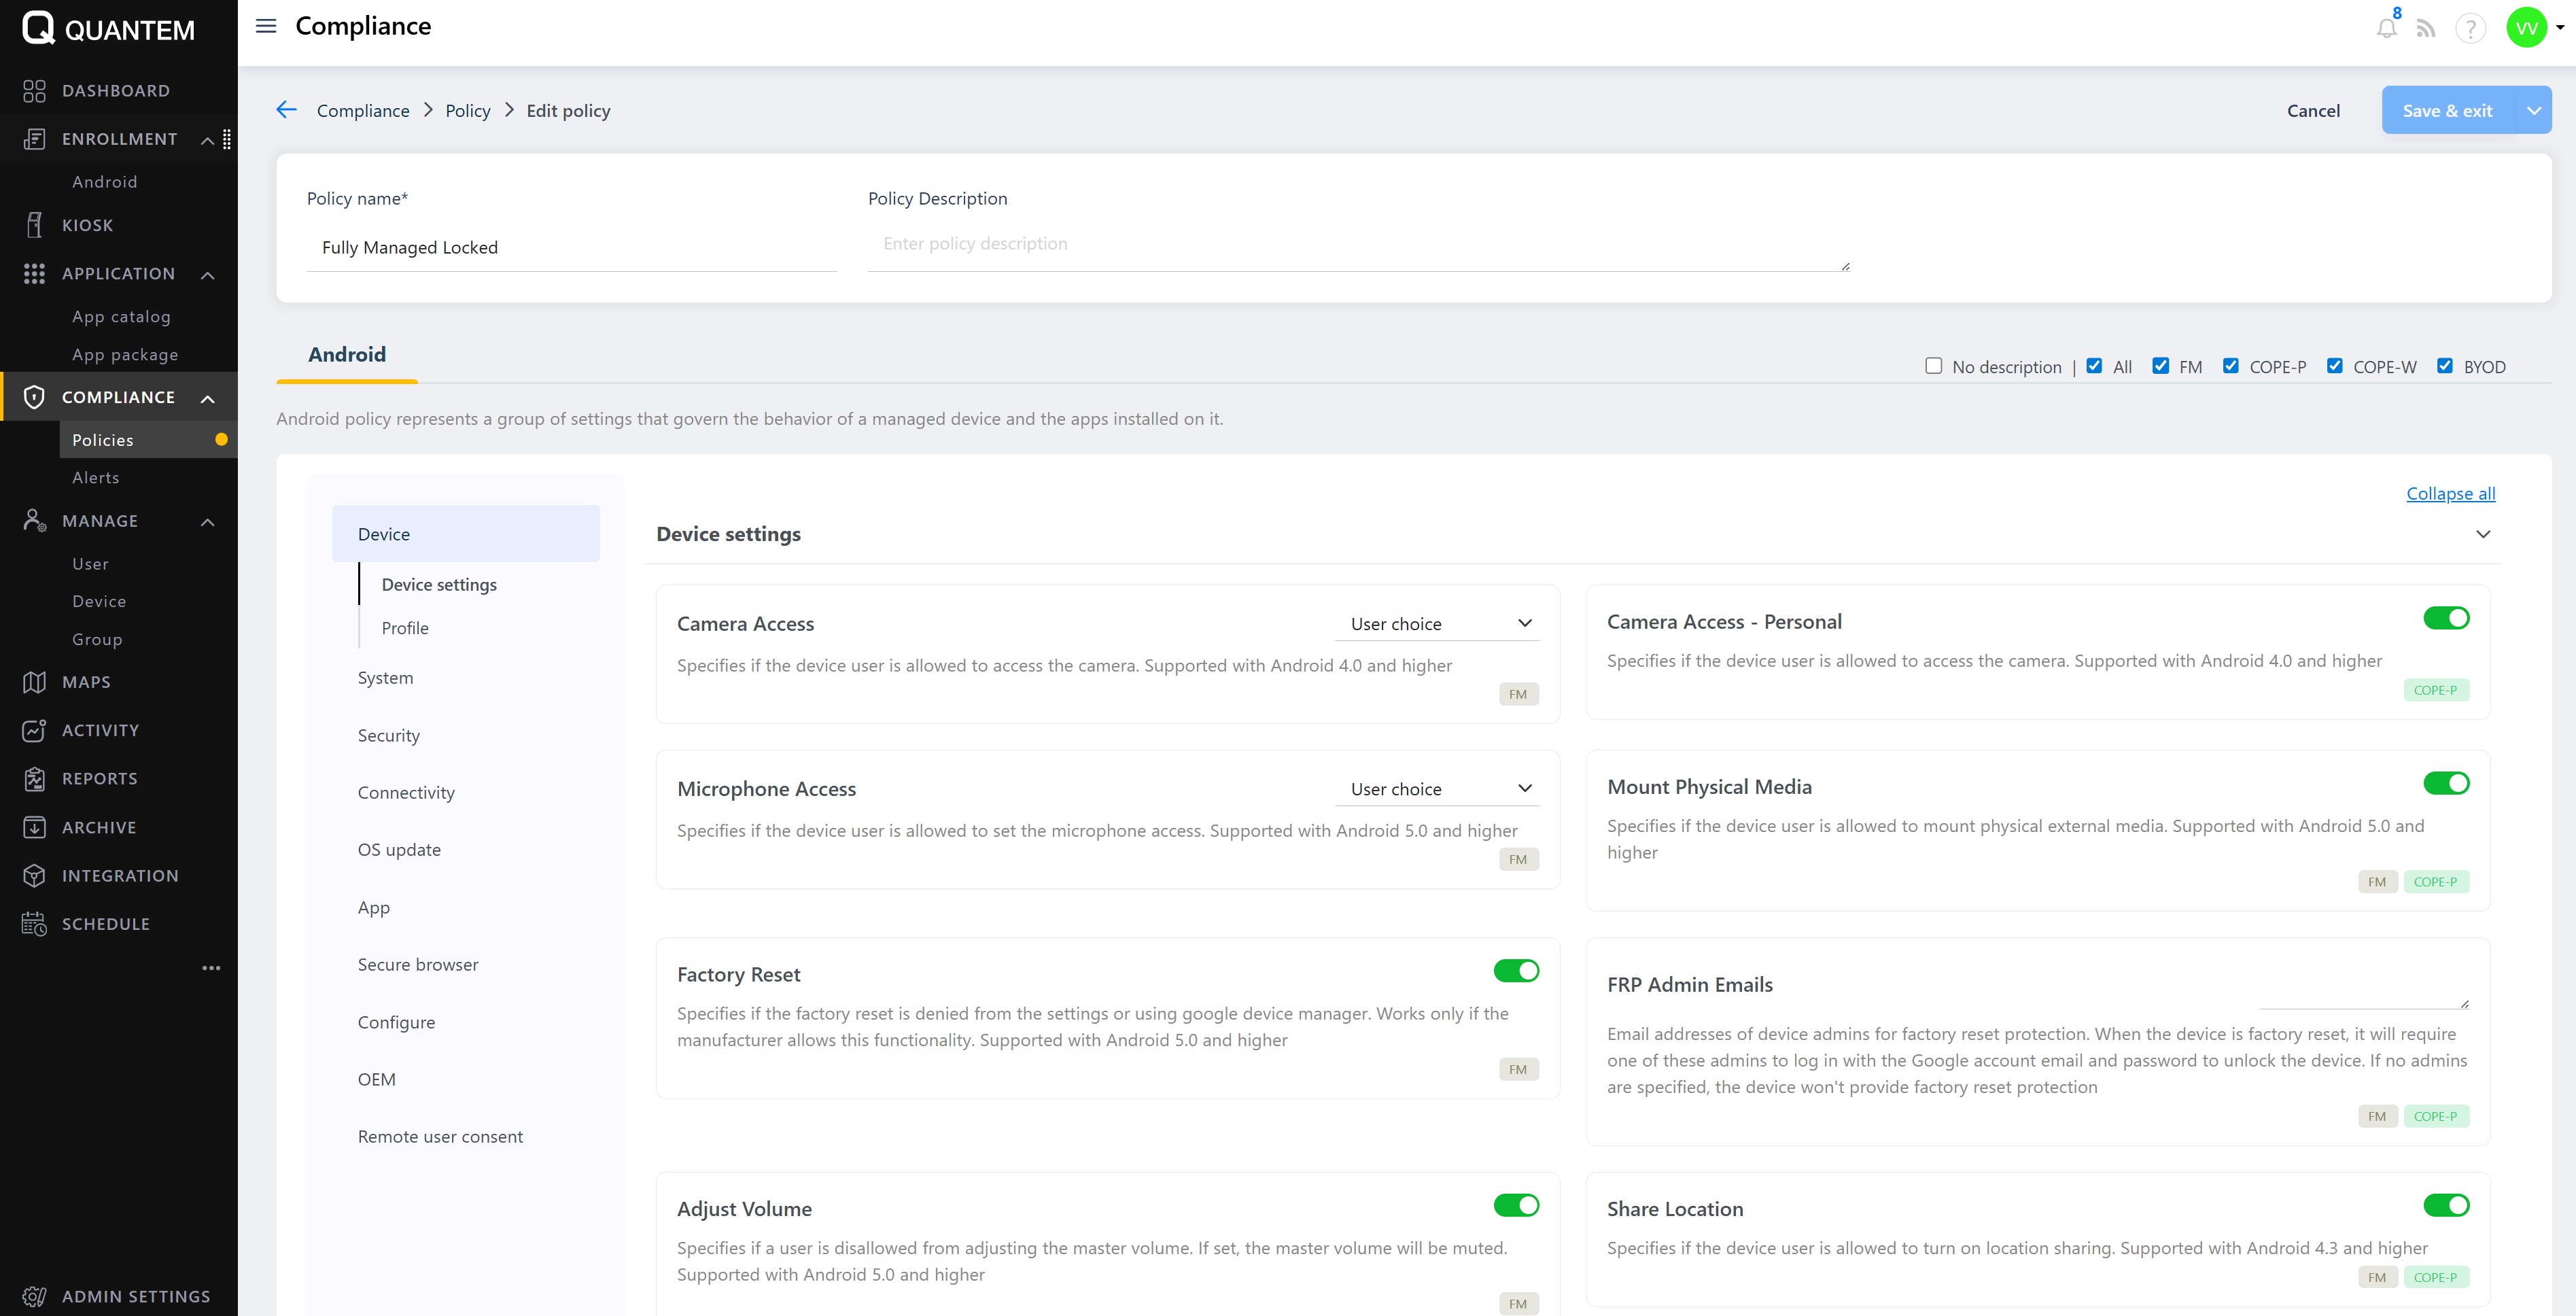Disable the Mount Physical Media toggle
Screen dimensions: 2576x1316
click(2446, 783)
